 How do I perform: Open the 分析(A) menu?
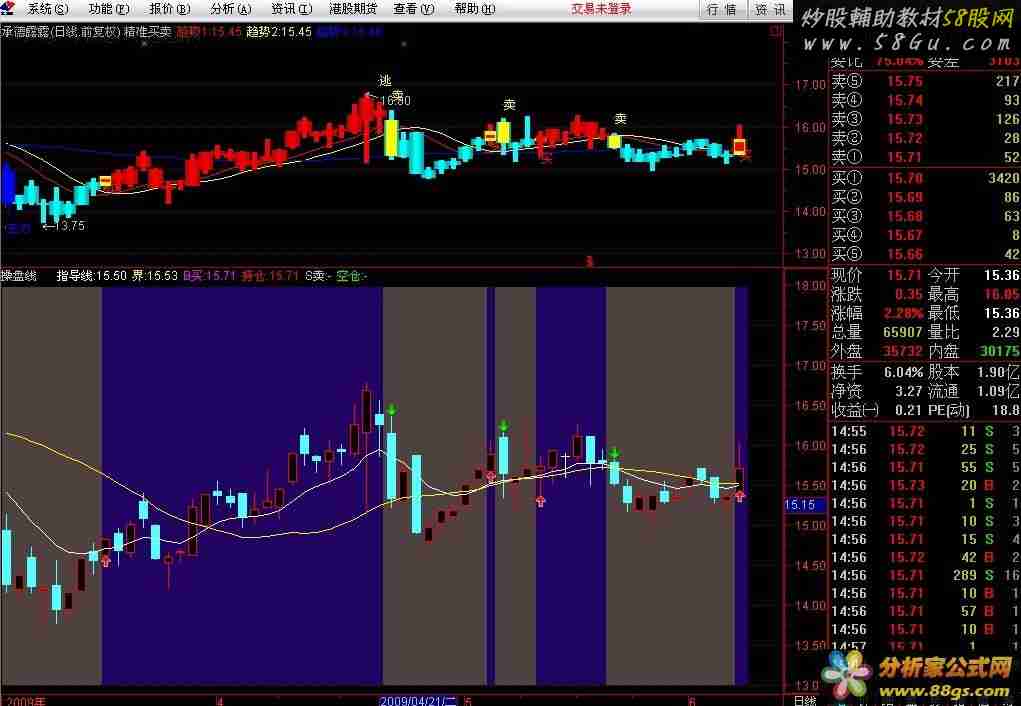[x=231, y=9]
